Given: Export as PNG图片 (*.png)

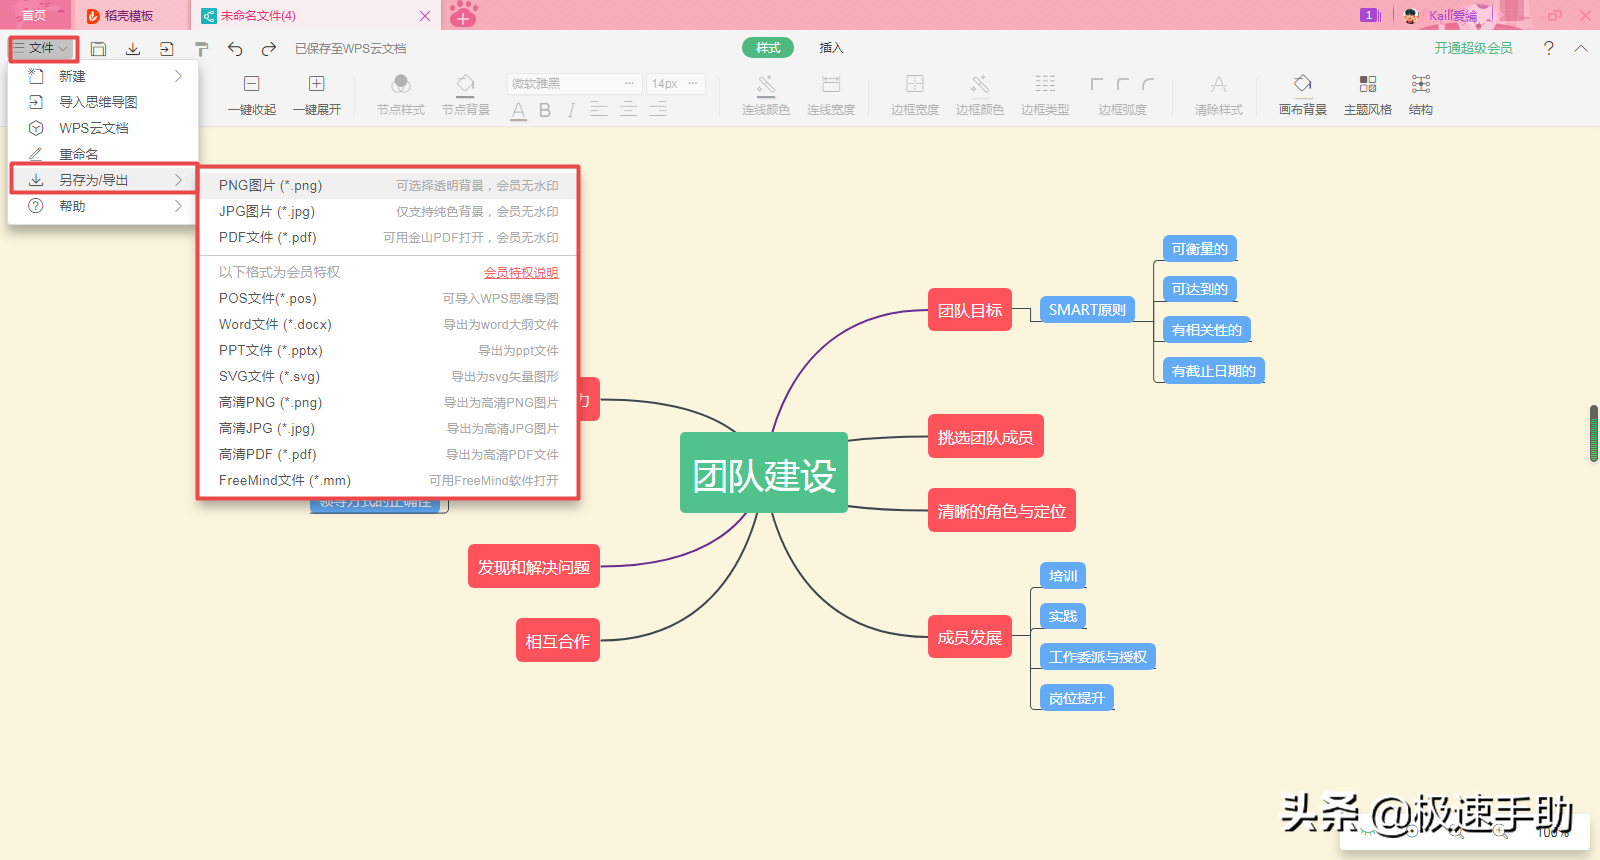Looking at the screenshot, I should tap(389, 186).
